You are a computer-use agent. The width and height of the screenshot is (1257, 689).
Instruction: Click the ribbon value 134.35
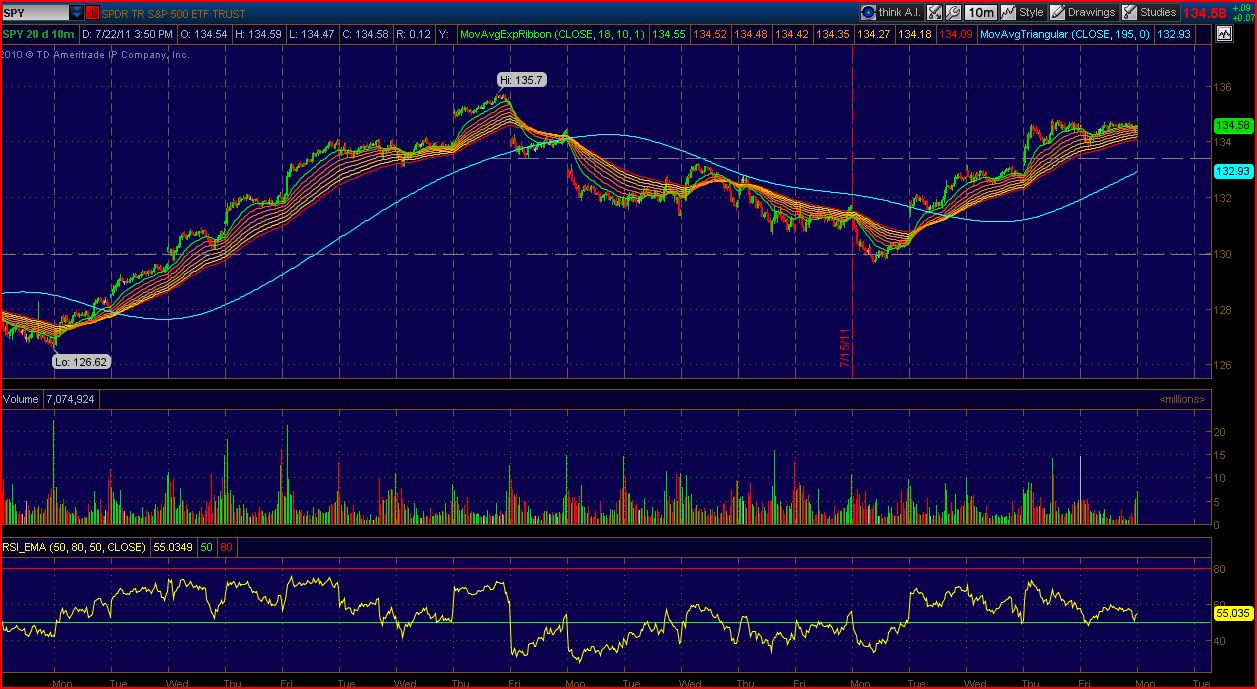pos(832,34)
